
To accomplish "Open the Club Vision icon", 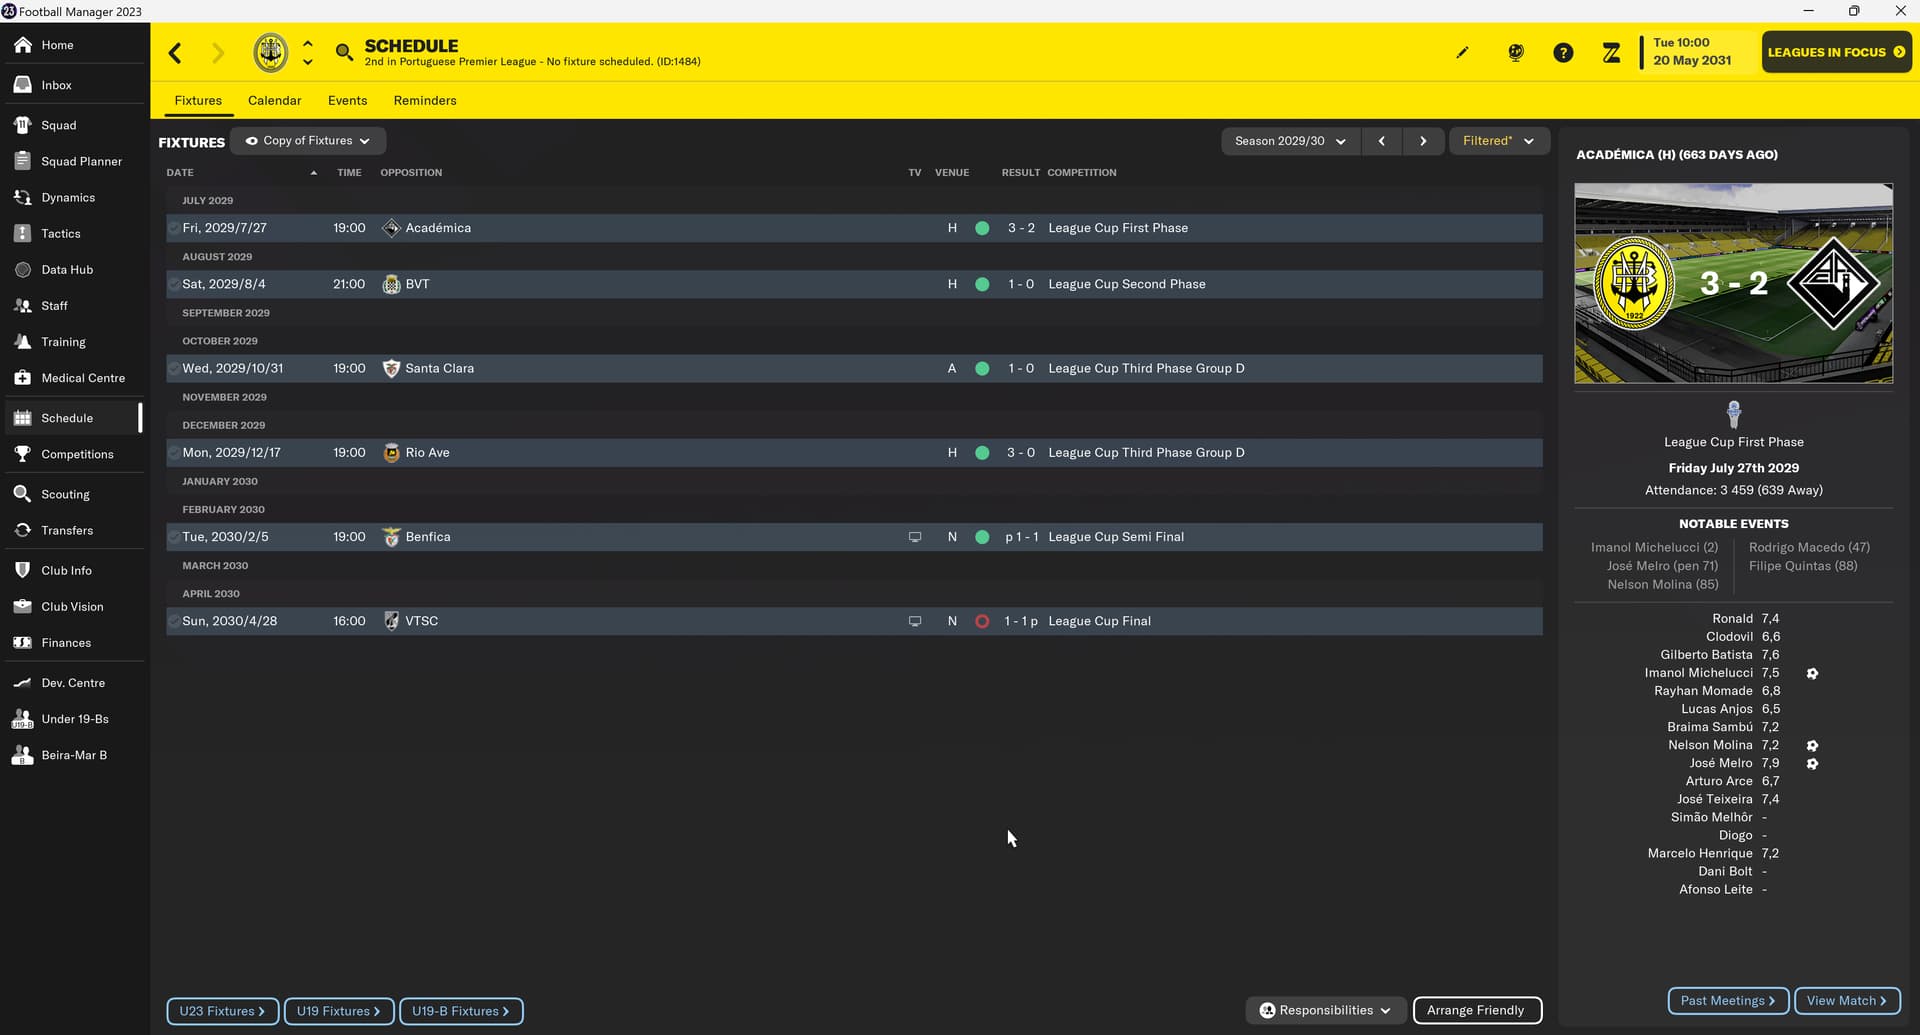I will 23,606.
